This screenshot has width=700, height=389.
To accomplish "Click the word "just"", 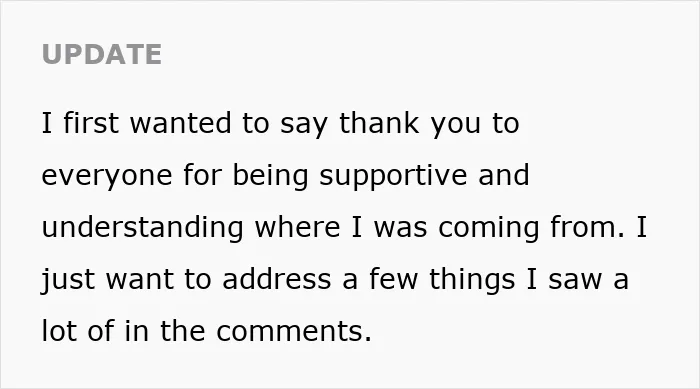I will tap(68, 279).
